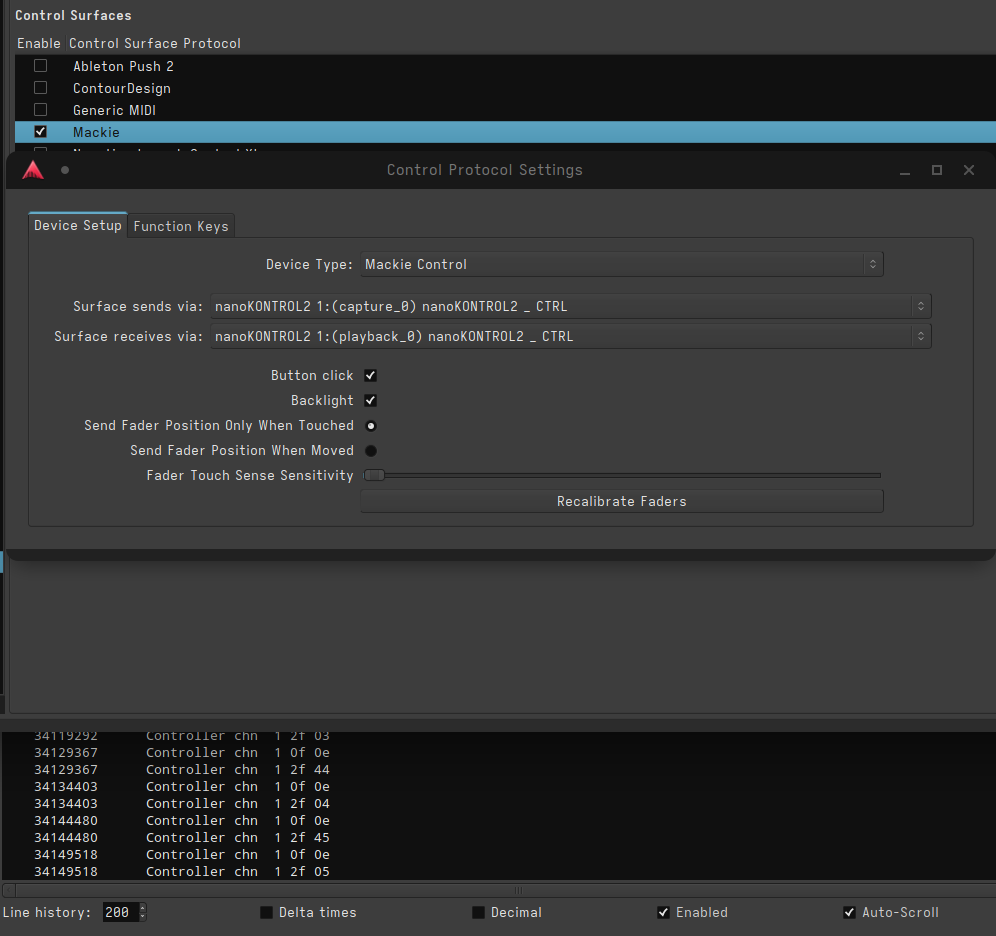The height and width of the screenshot is (936, 996).
Task: Expand the Surface sends via dropdown
Action: point(570,307)
